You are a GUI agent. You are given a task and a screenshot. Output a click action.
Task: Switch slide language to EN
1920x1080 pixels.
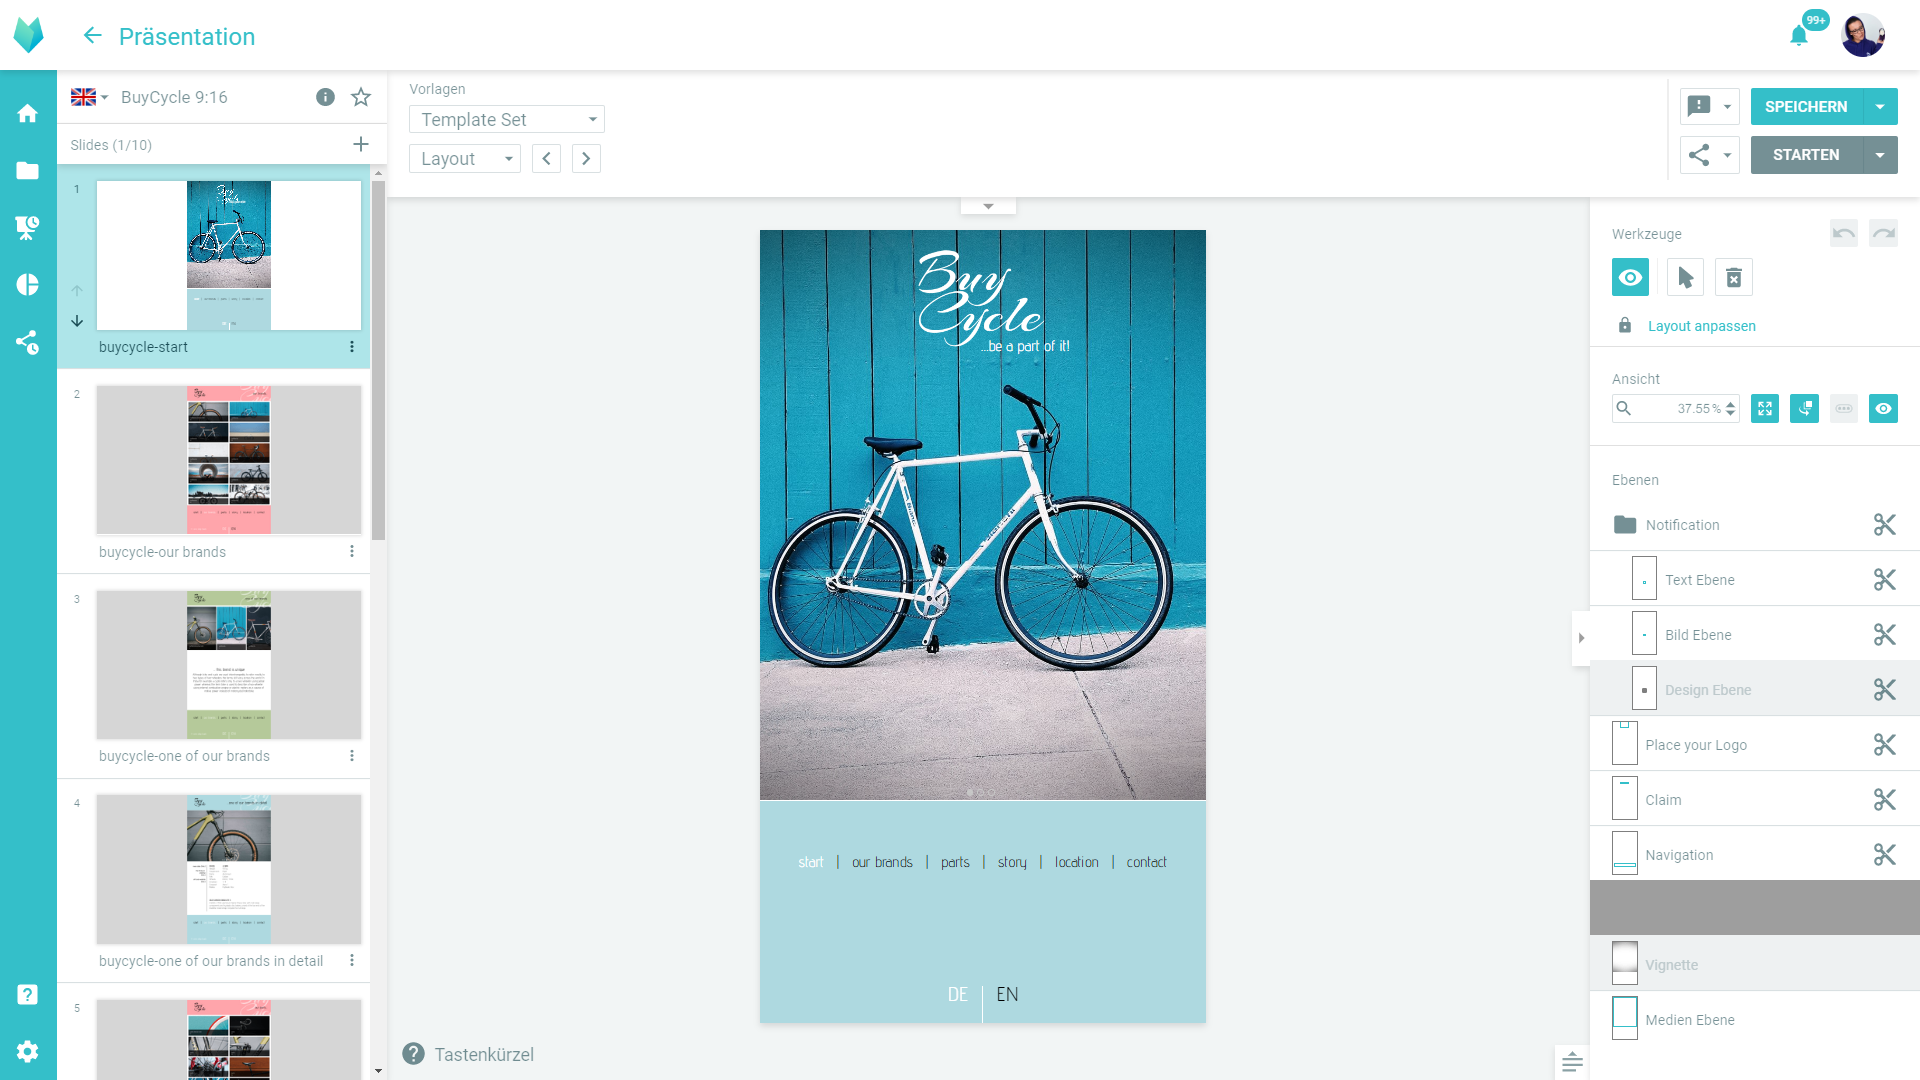(x=1007, y=994)
